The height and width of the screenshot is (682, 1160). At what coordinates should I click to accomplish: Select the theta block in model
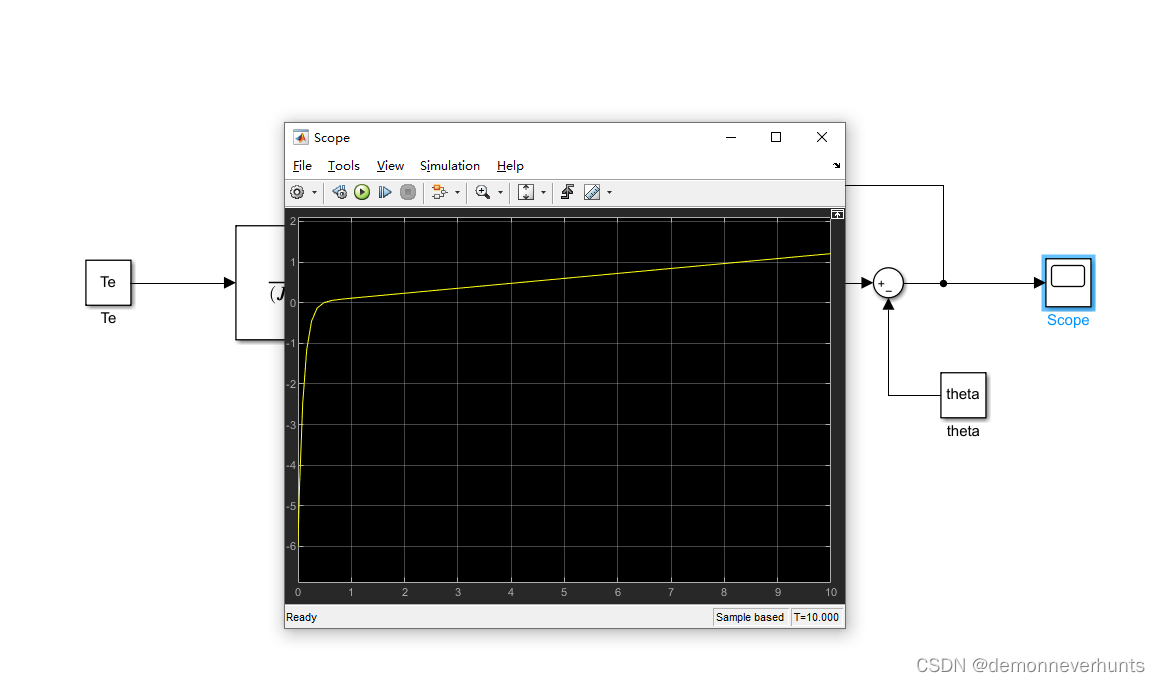963,395
